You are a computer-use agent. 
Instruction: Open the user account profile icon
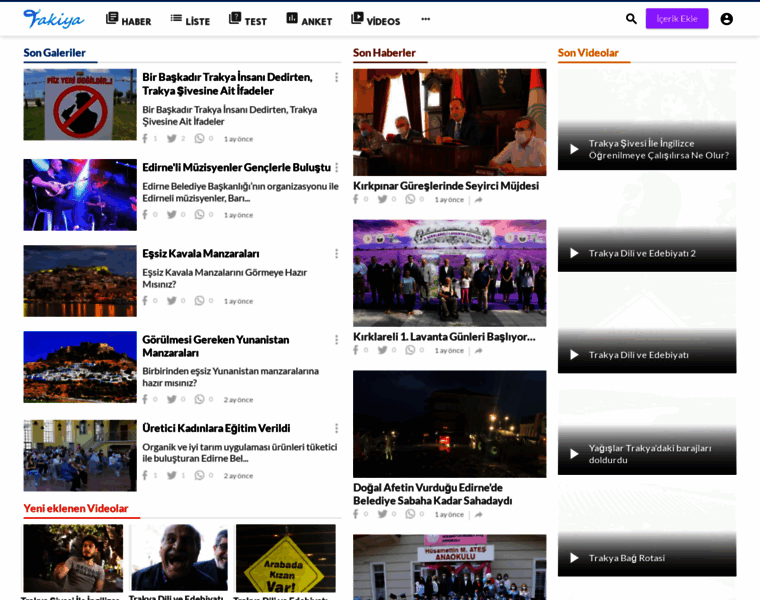[726, 19]
